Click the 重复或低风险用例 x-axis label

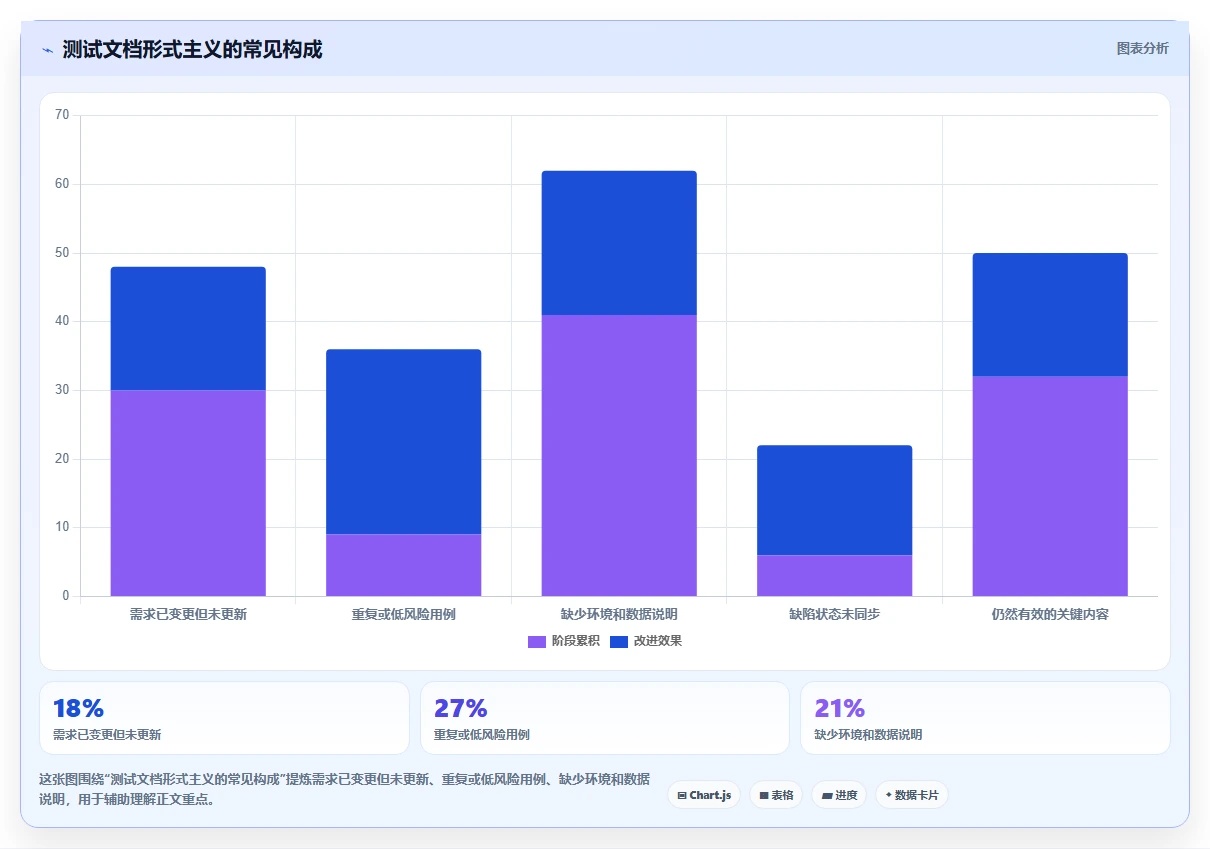tap(404, 614)
